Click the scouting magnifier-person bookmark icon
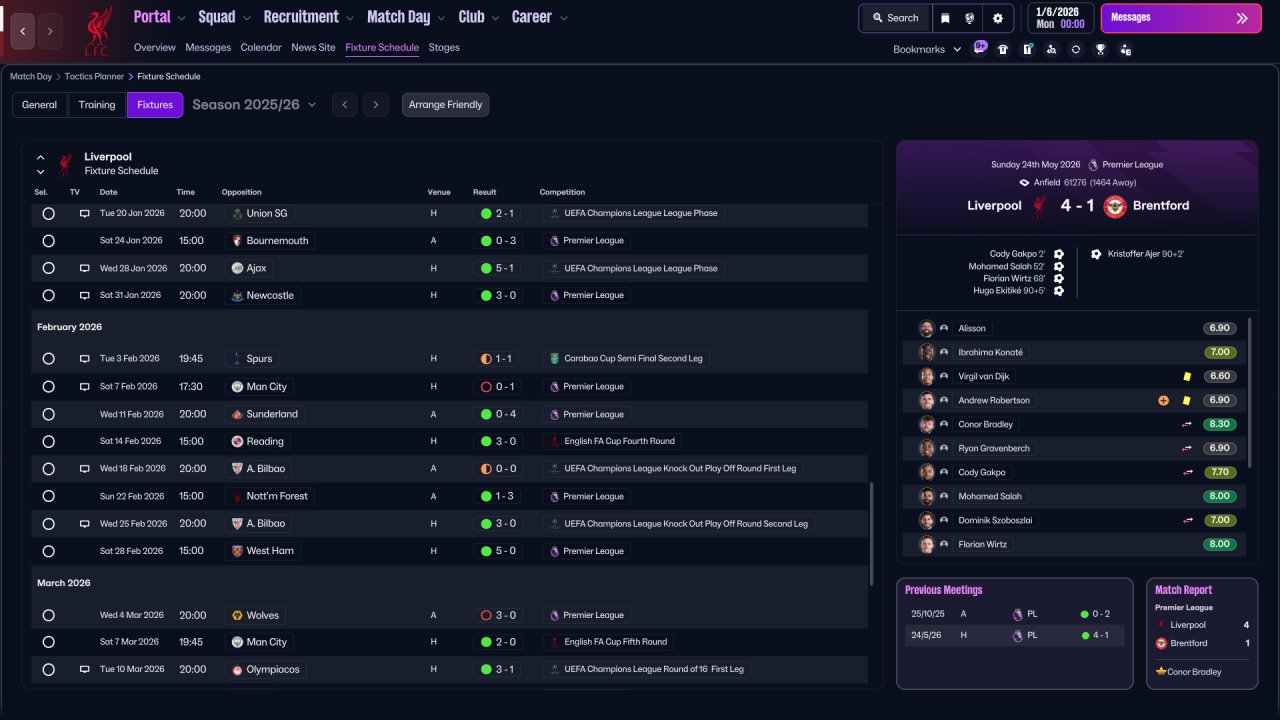This screenshot has height=720, width=1280. coord(1051,49)
